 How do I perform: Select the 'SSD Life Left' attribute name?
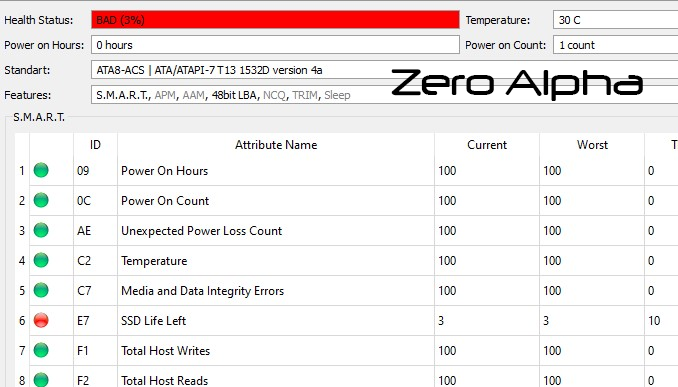pyautogui.click(x=154, y=321)
